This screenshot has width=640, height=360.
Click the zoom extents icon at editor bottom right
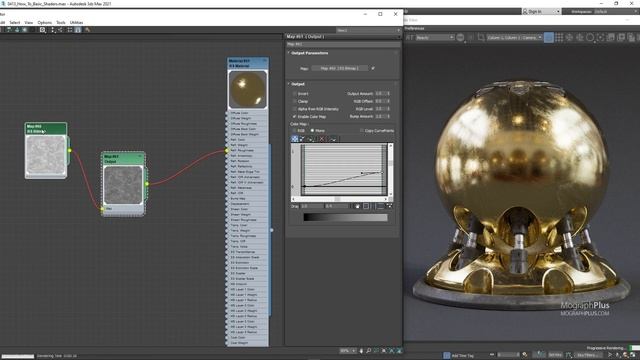pyautogui.click(x=384, y=351)
